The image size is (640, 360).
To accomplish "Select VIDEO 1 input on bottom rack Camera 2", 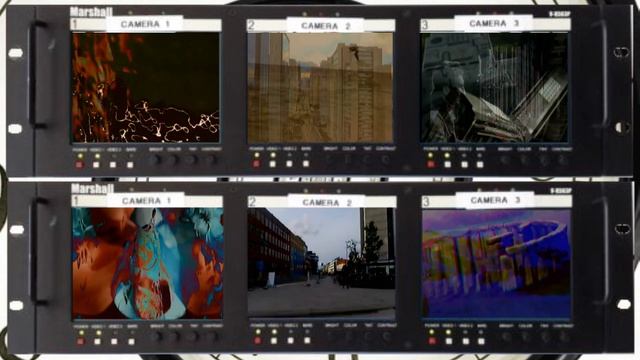I will 274,341.
